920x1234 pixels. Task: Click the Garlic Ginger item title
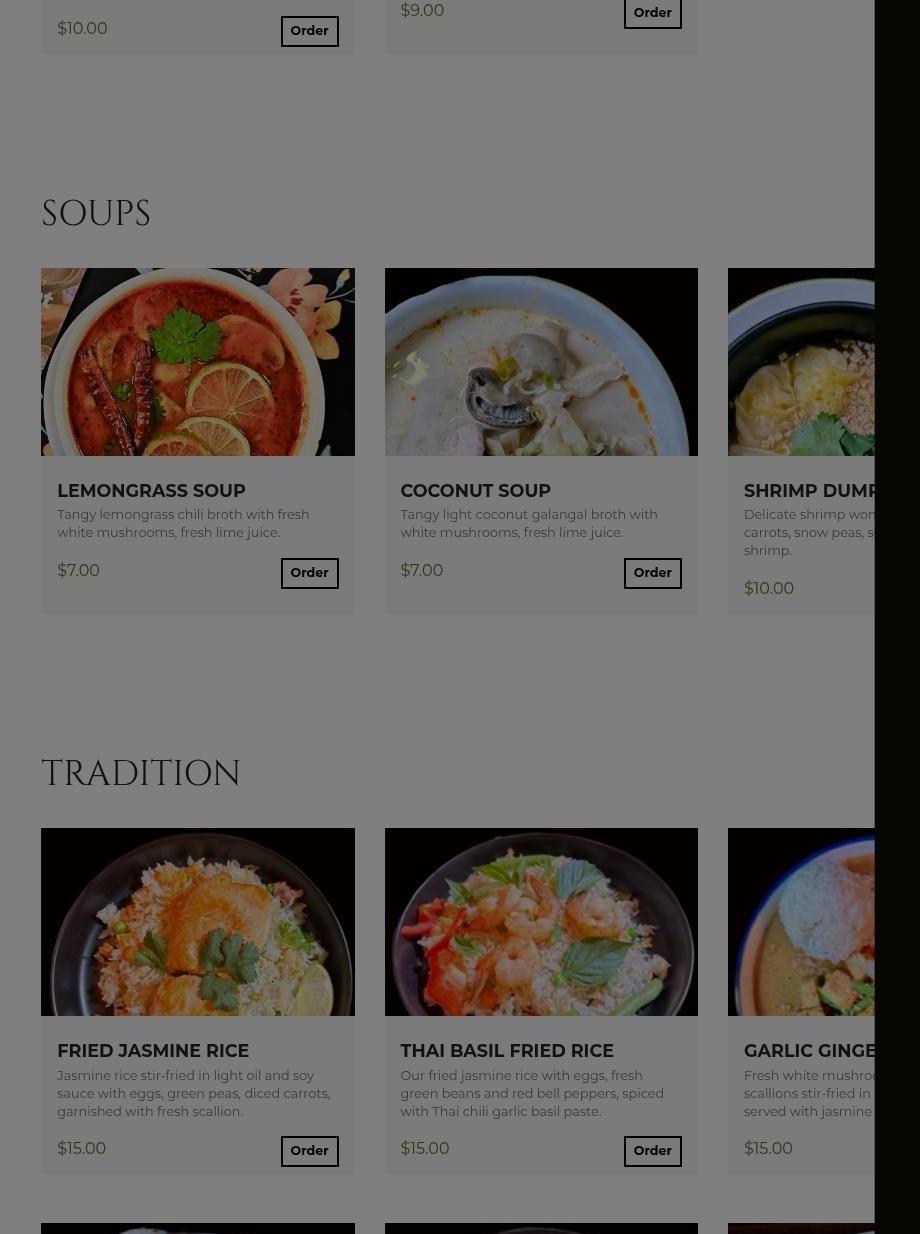[x=809, y=1051]
